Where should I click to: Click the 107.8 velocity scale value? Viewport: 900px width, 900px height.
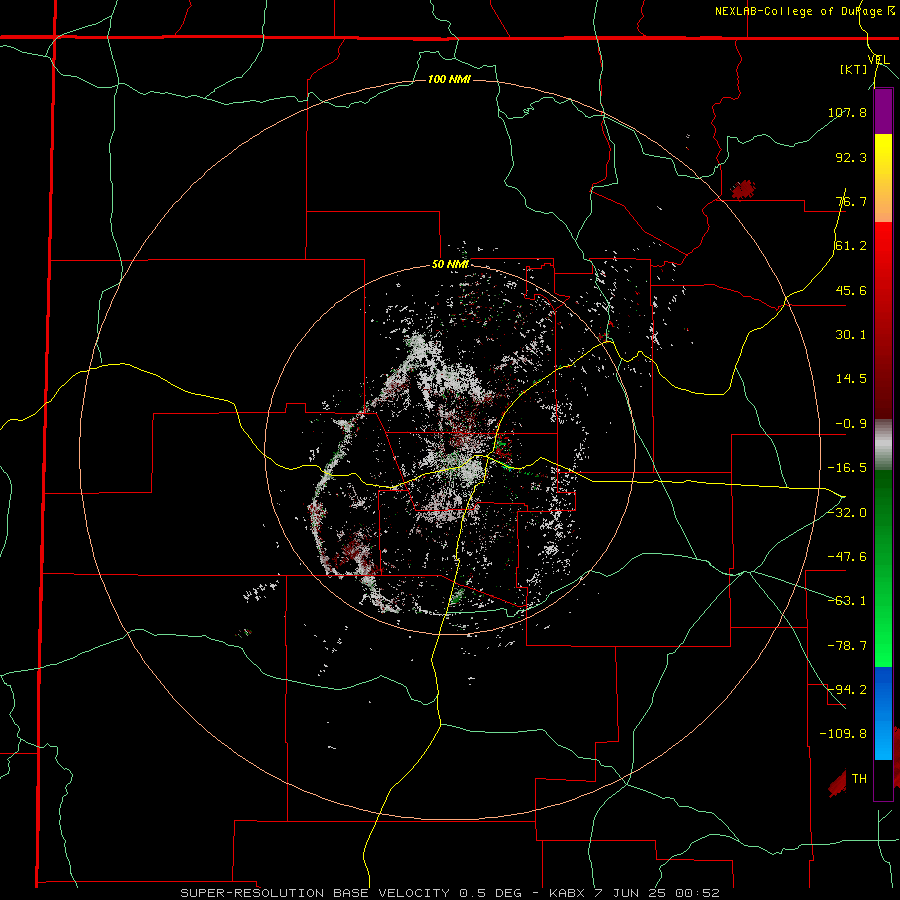(x=847, y=112)
